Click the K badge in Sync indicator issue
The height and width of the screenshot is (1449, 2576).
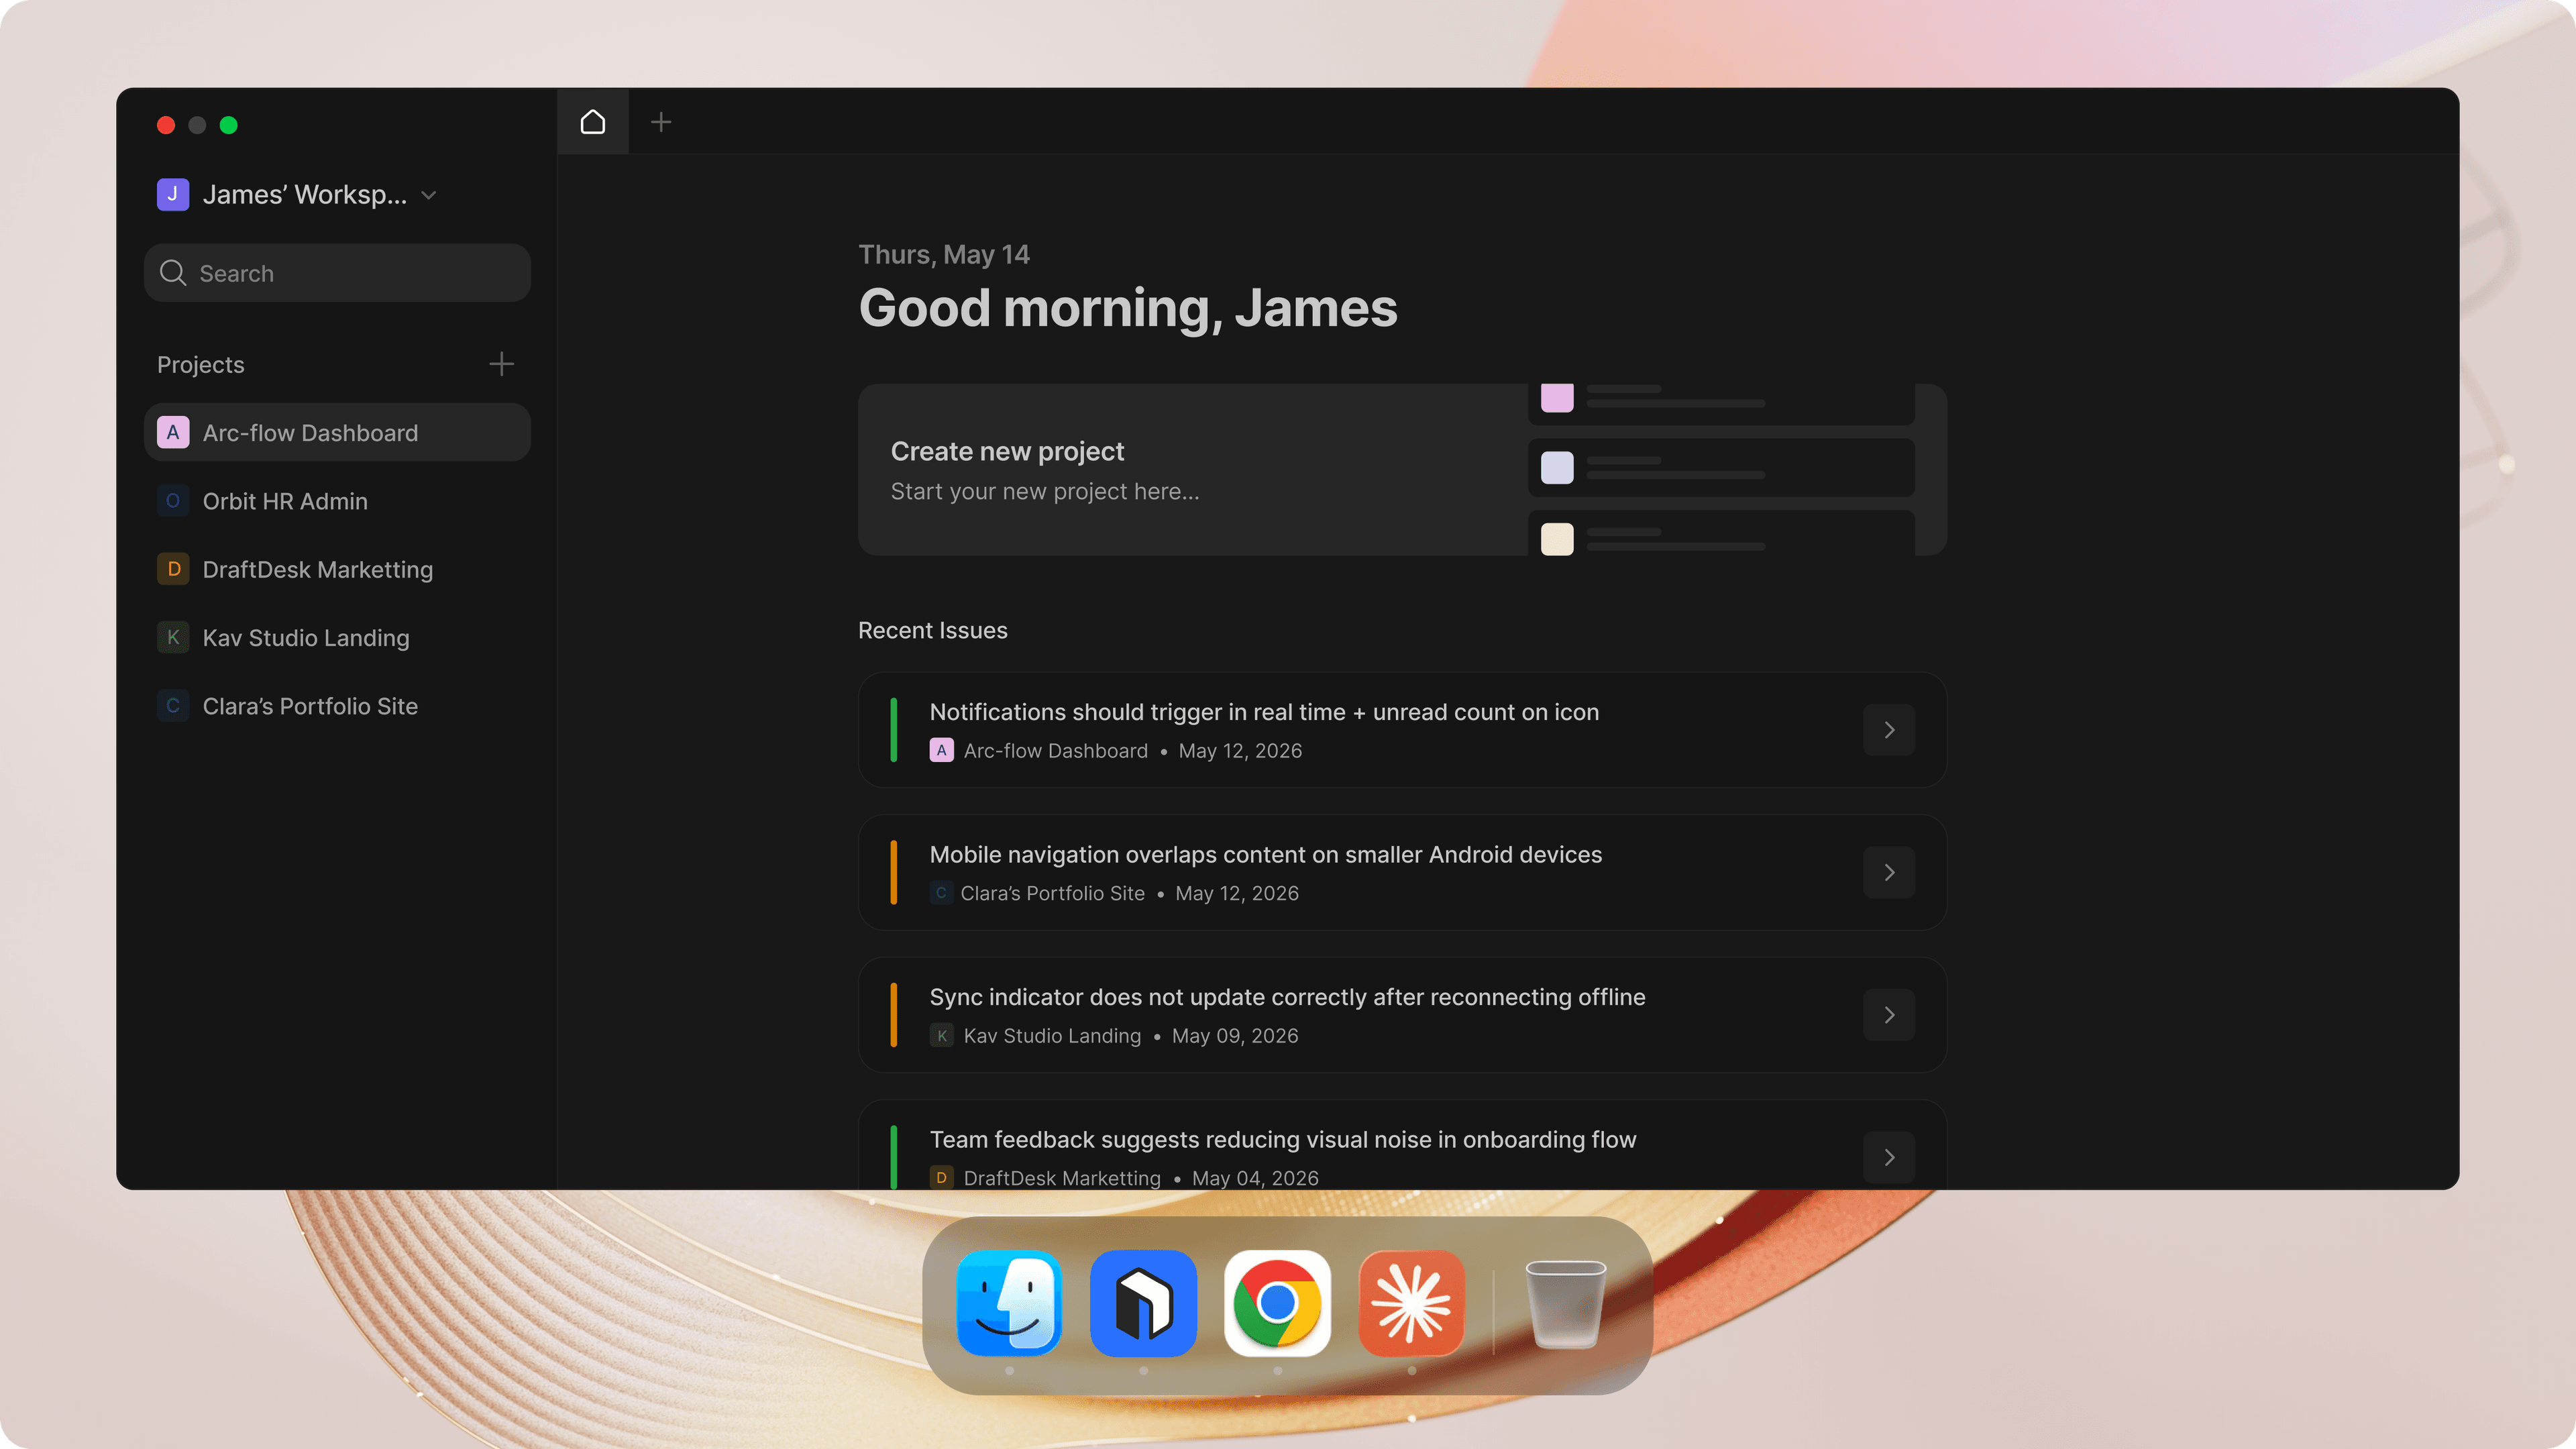(x=941, y=1036)
